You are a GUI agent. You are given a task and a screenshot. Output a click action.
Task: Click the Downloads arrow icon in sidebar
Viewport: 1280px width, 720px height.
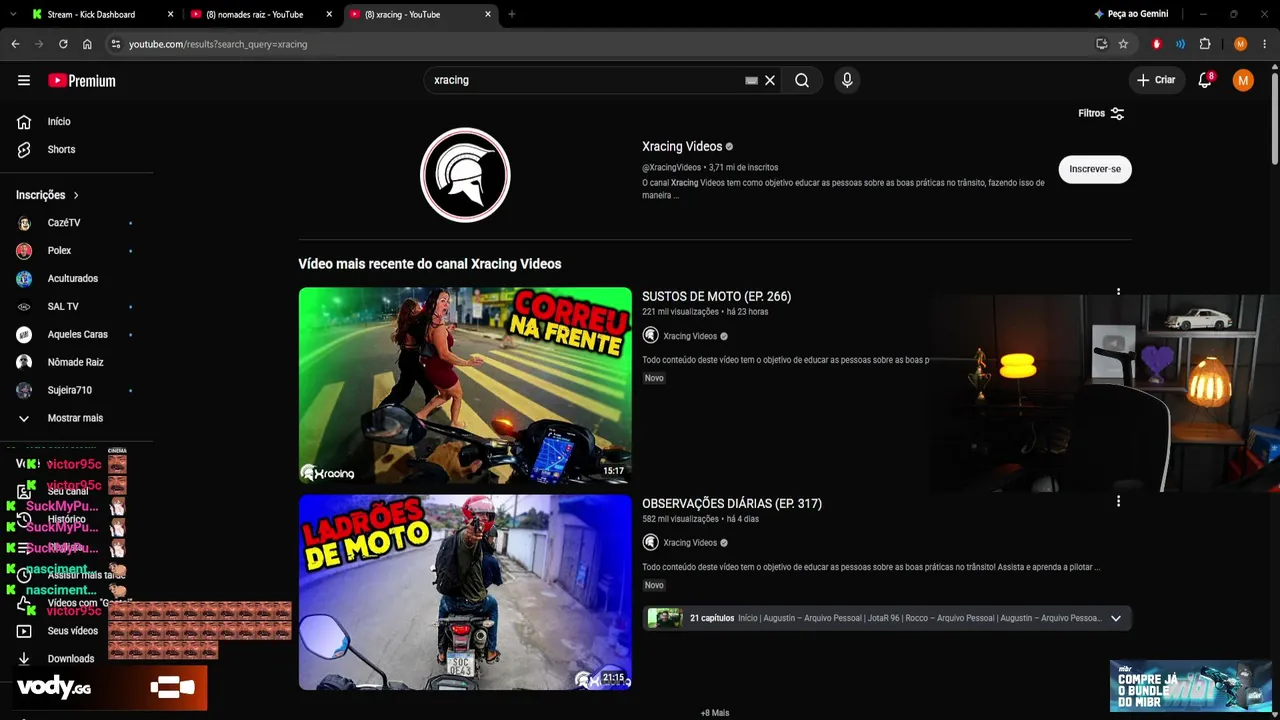point(24,659)
